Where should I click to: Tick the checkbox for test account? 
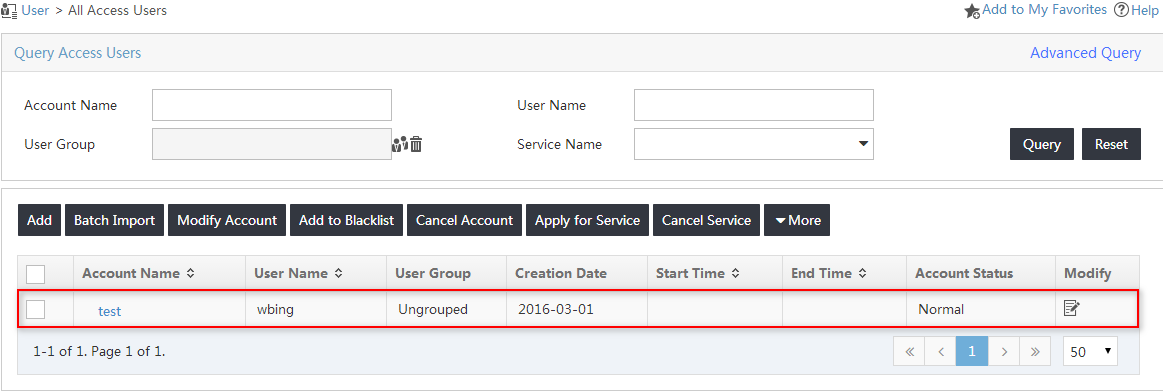[36, 309]
